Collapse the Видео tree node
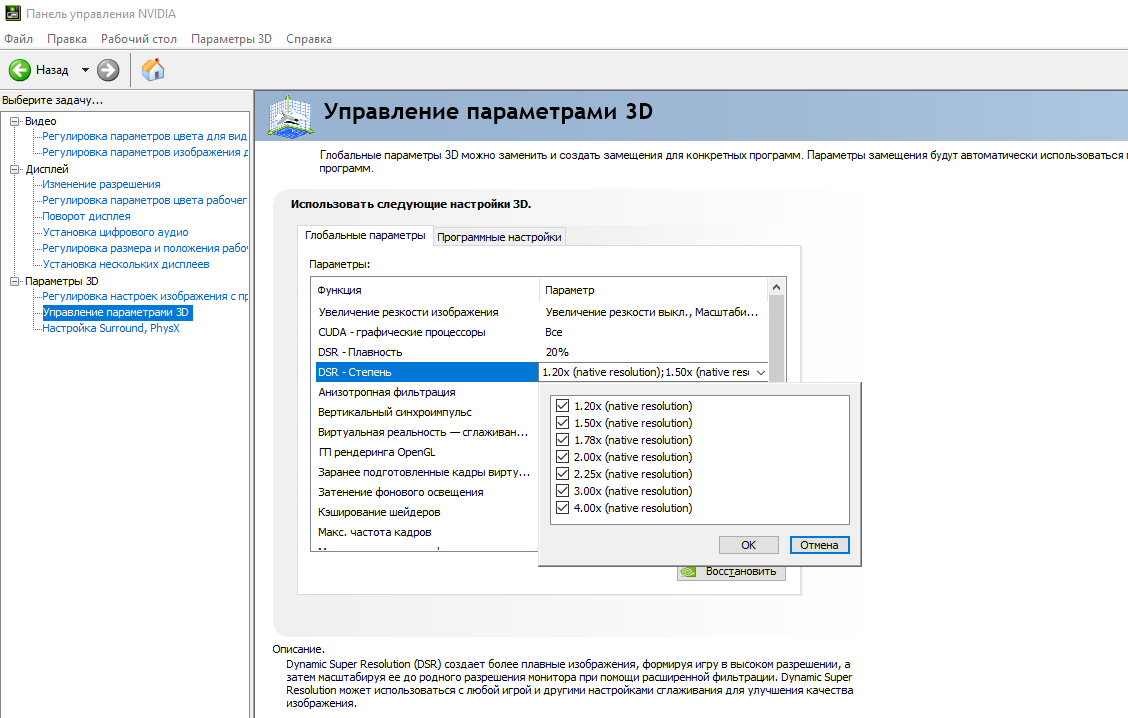 pos(14,122)
